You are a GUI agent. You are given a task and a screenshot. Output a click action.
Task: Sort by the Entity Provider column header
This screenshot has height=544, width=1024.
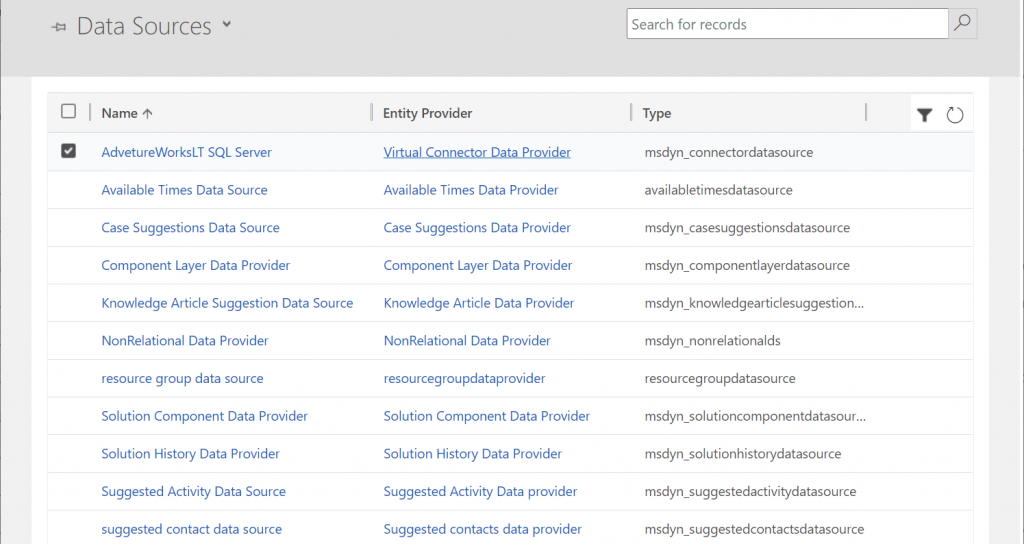pos(427,113)
